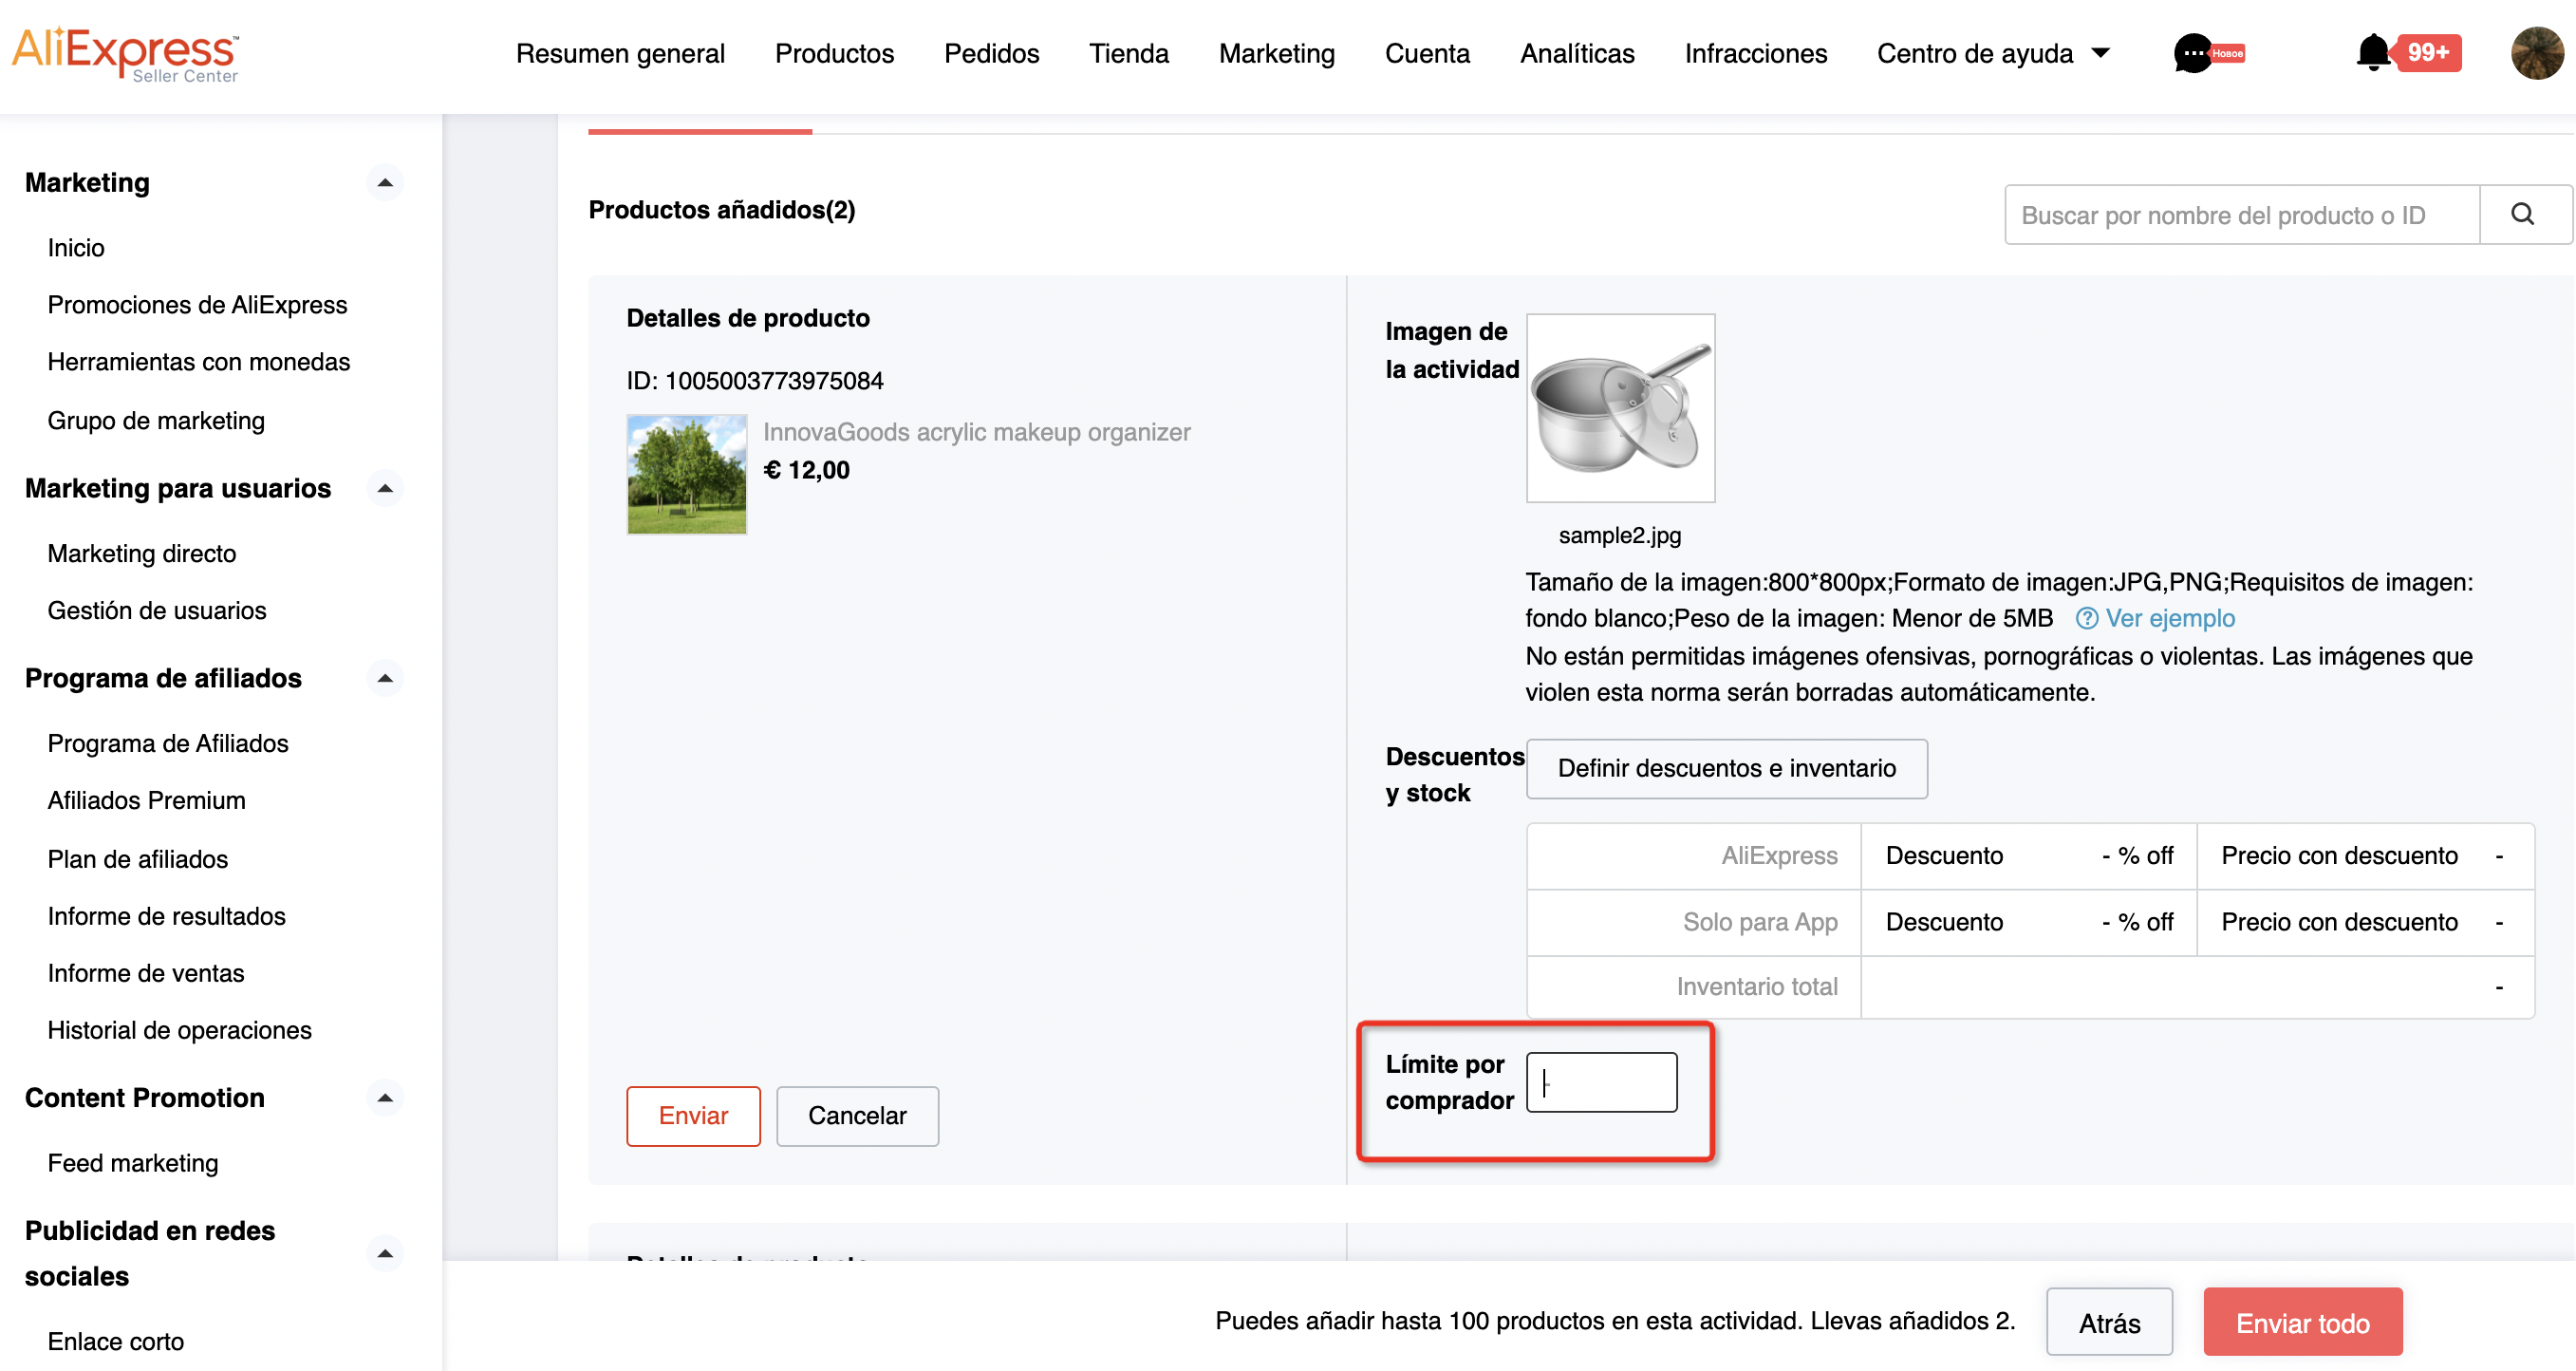Collapse Programa de afiliados section
The image size is (2576, 1371).
tap(384, 678)
